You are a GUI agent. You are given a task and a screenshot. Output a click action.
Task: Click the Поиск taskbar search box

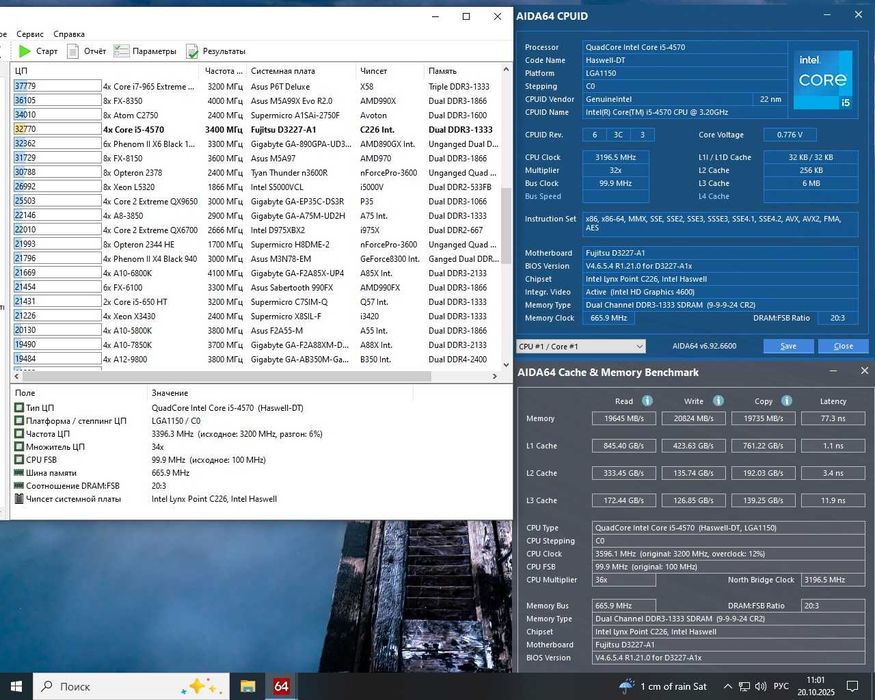coord(131,686)
